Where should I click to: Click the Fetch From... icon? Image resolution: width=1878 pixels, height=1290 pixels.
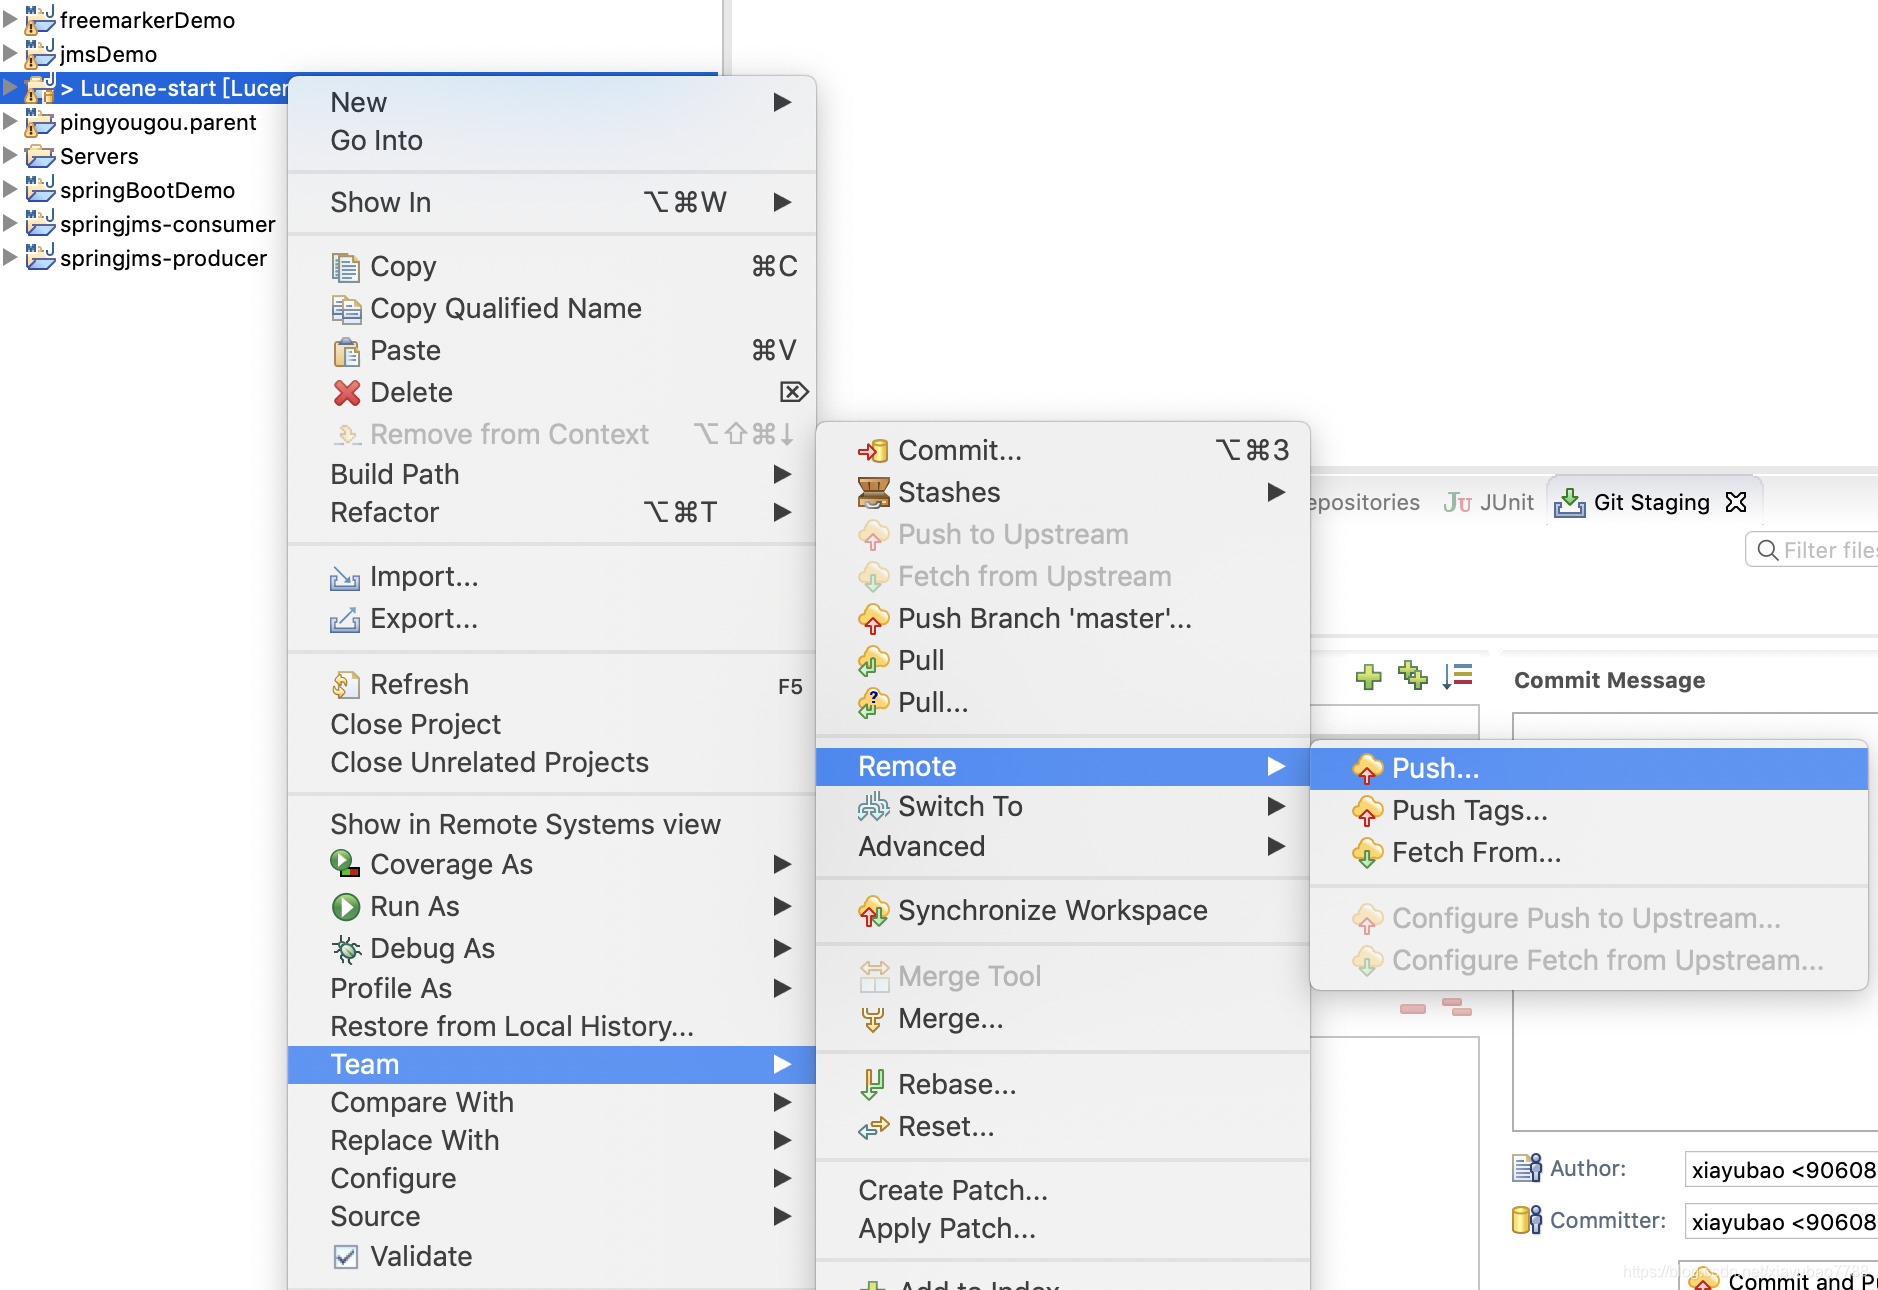(x=1367, y=853)
